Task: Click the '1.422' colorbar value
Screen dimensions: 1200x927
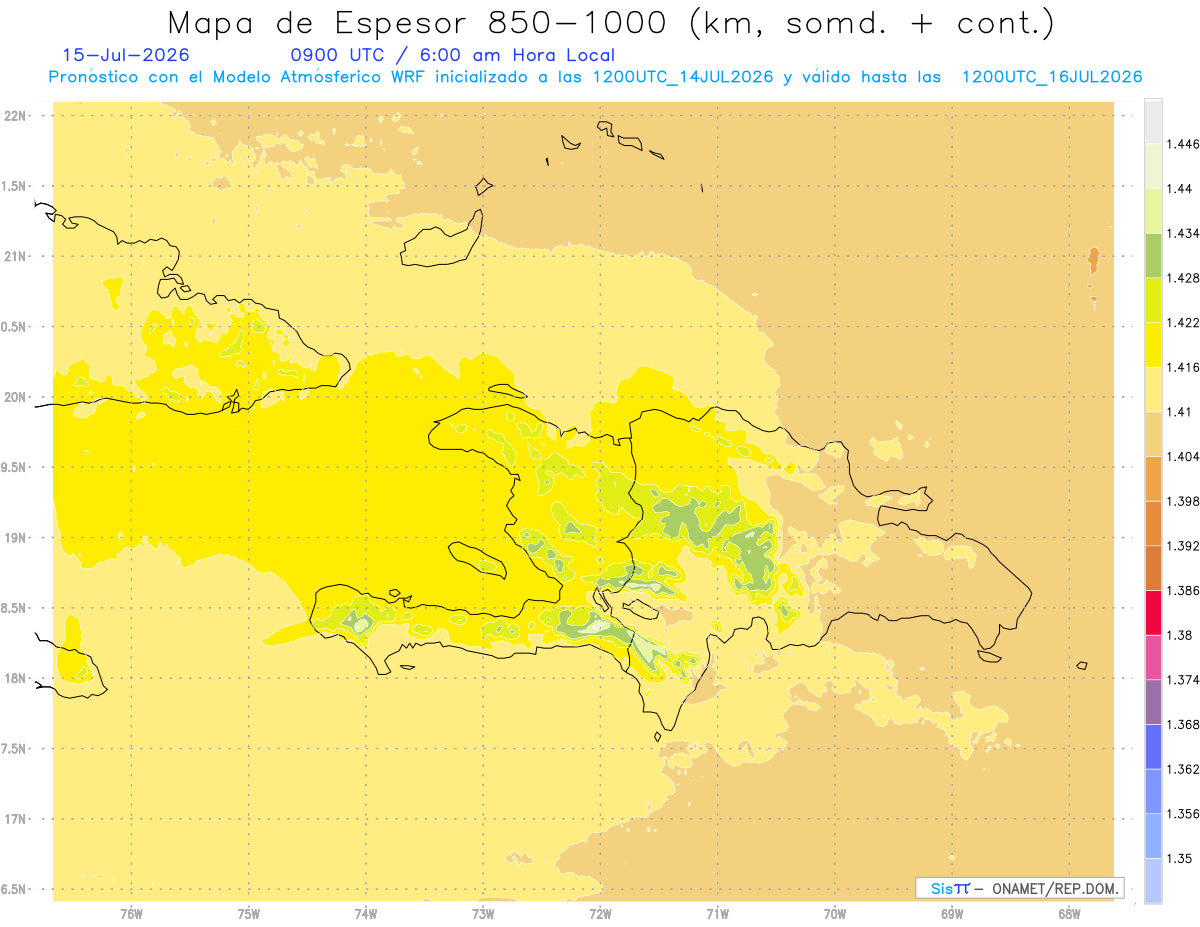Action: pyautogui.click(x=1184, y=323)
